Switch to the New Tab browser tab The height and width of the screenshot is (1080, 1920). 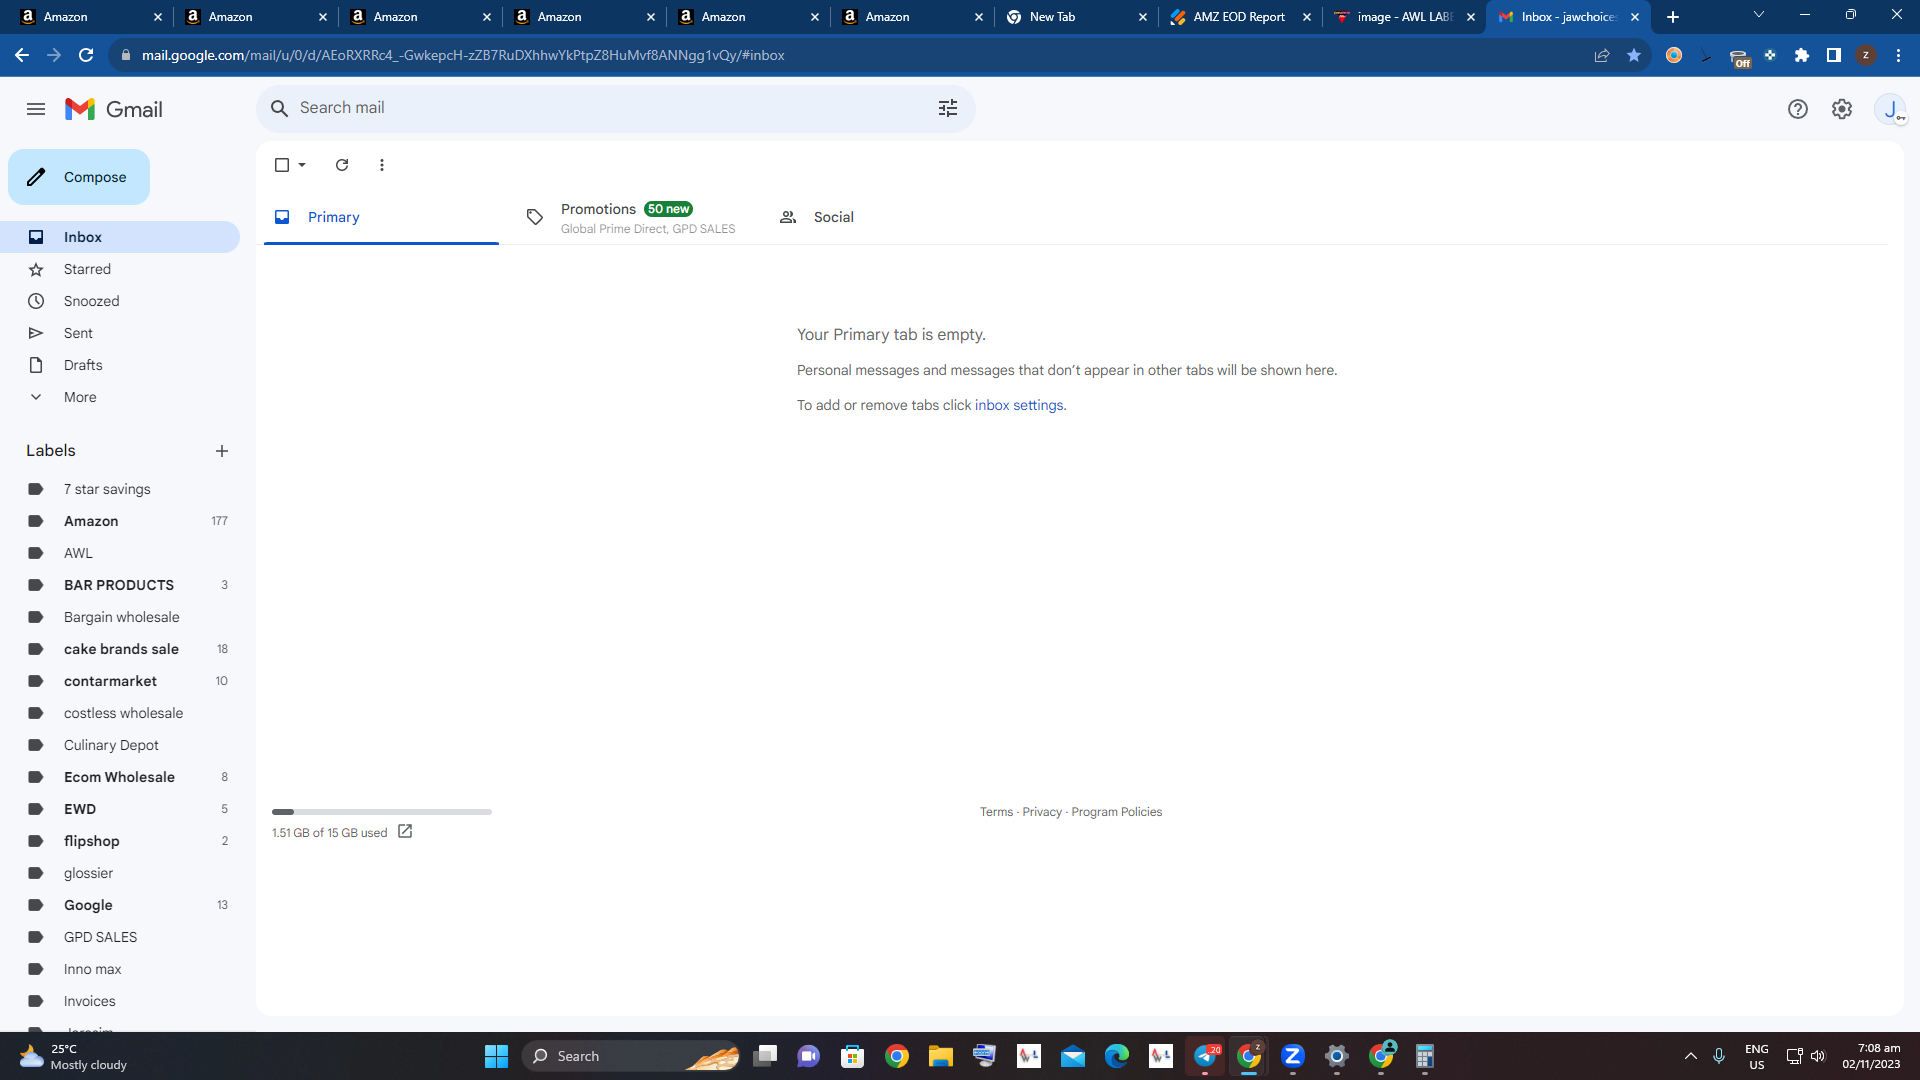pos(1076,17)
